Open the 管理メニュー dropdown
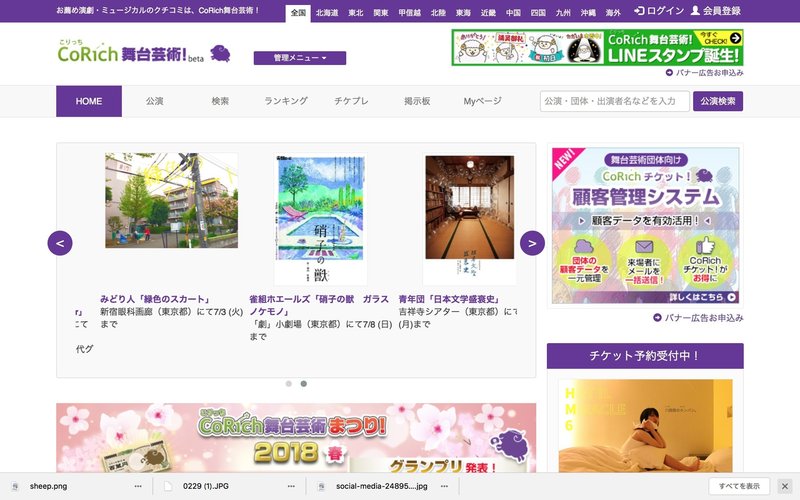 tap(299, 58)
